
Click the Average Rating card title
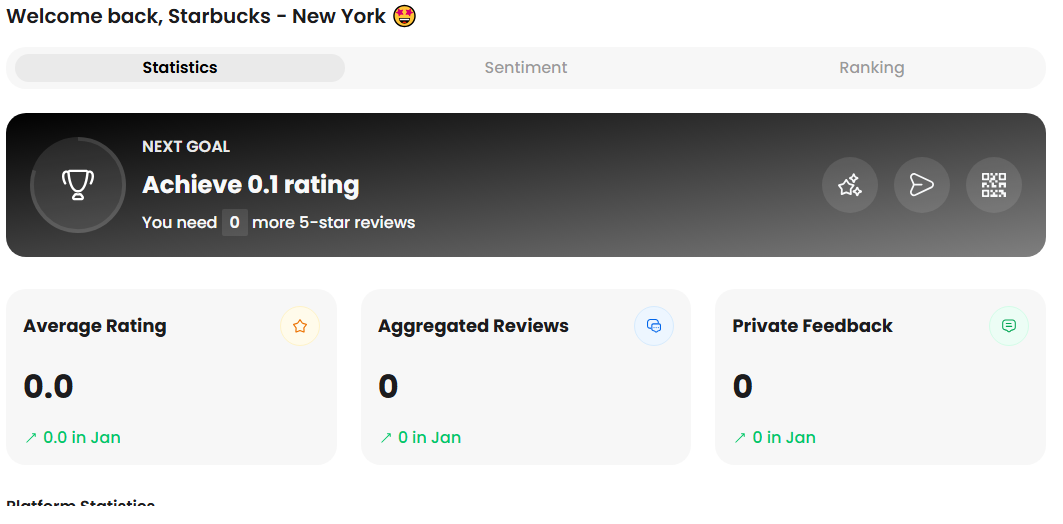(x=95, y=326)
